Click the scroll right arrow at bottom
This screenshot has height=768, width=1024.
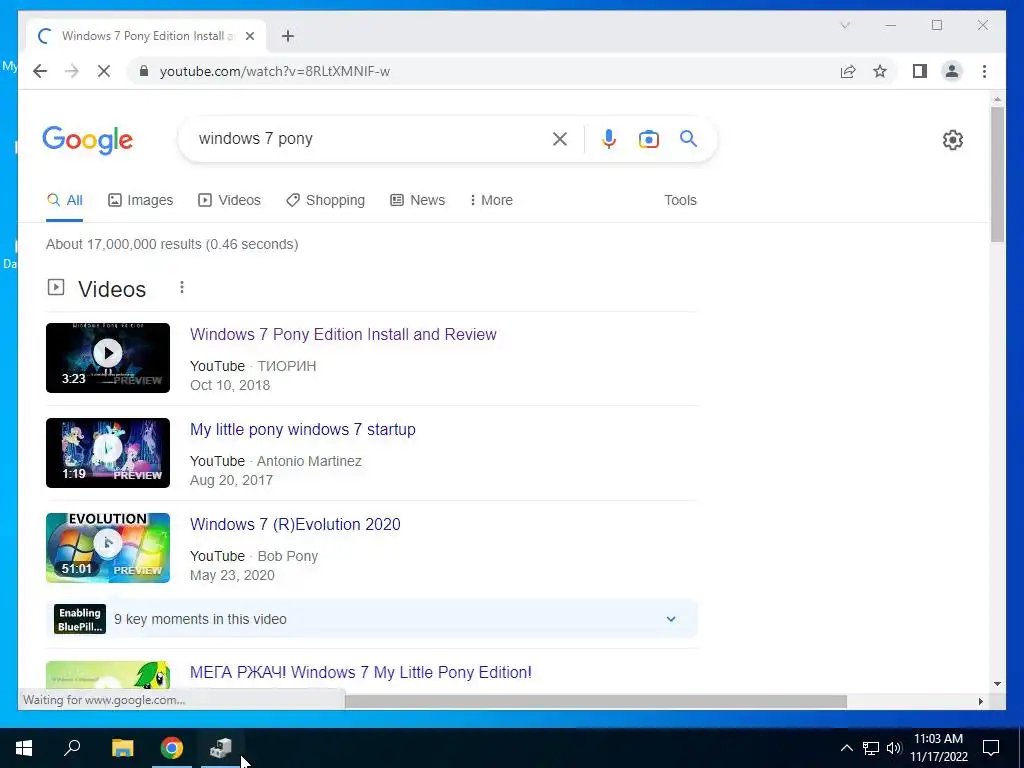coord(980,701)
